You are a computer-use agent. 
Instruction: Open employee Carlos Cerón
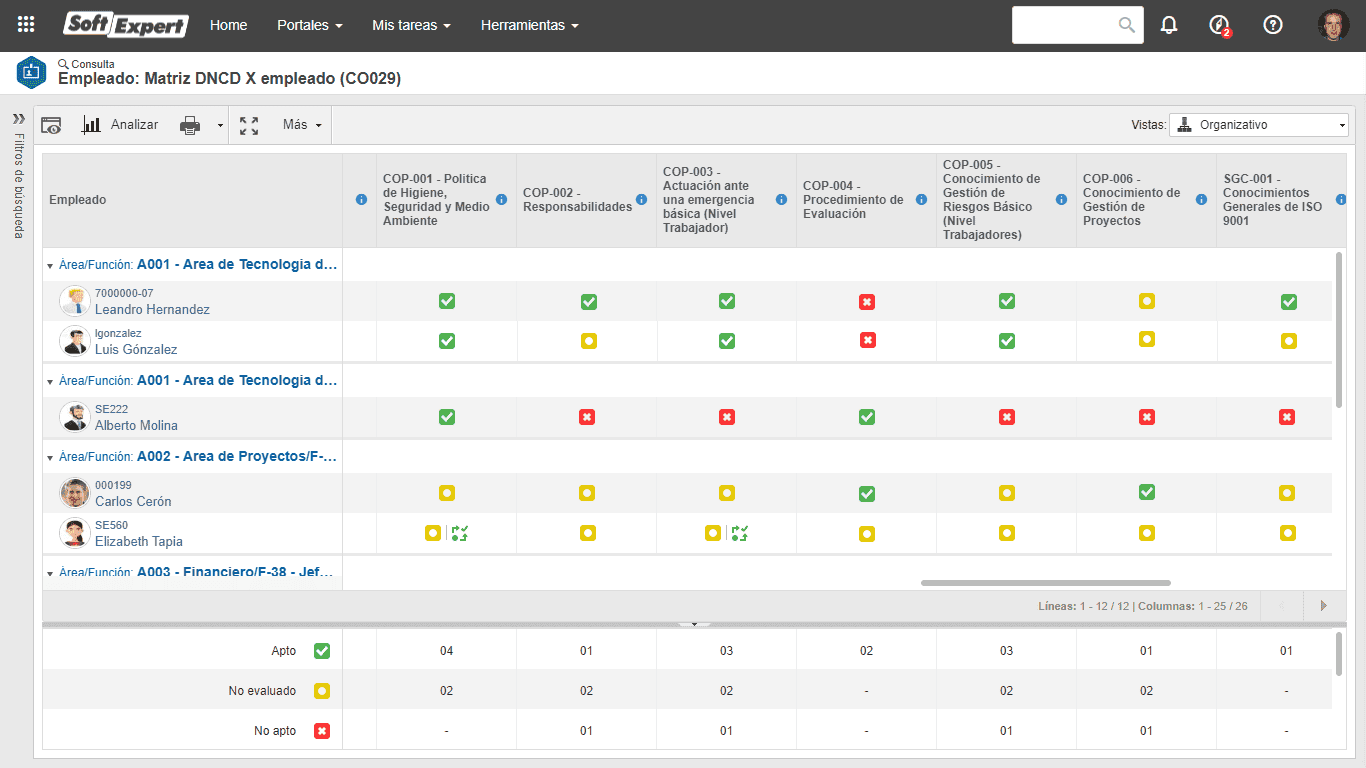pos(133,501)
